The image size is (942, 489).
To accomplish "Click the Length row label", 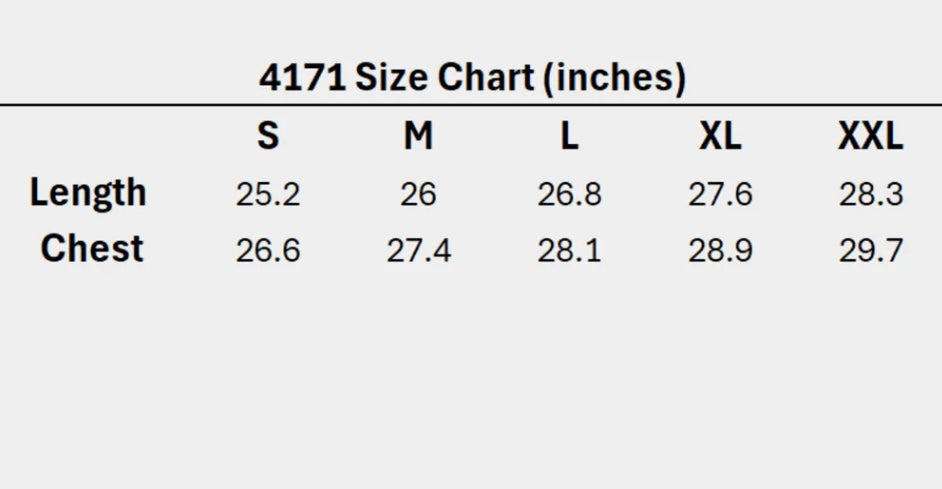I will point(88,192).
